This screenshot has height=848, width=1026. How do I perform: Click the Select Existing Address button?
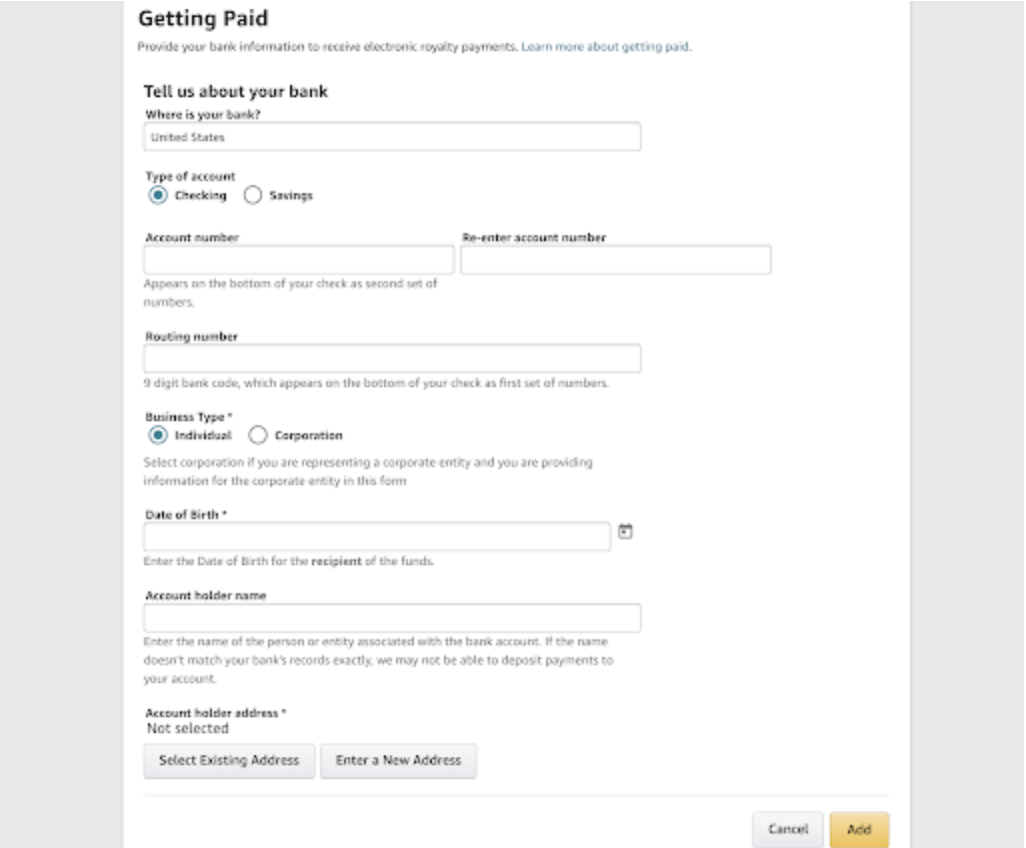[229, 760]
